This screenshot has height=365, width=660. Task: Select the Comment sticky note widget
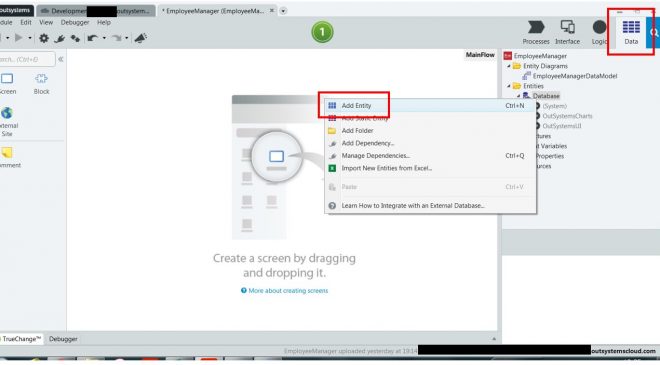[8, 158]
